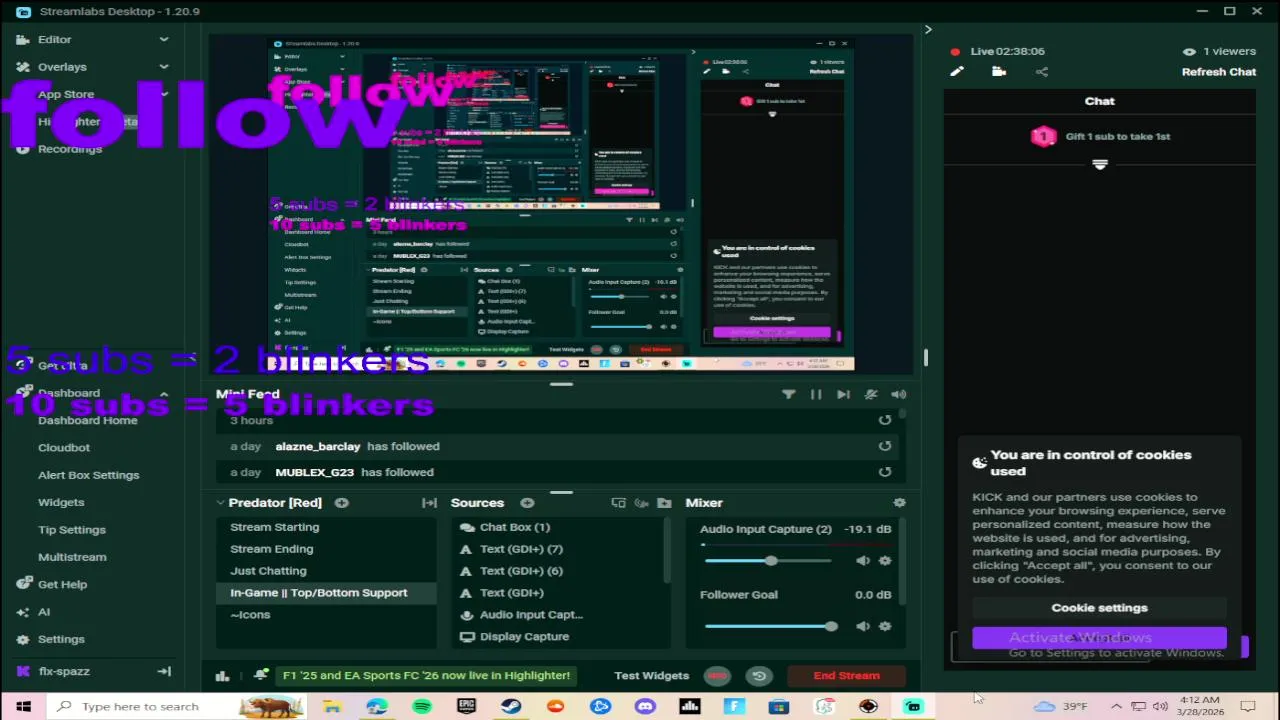This screenshot has width=1280, height=720.
Task: Click the edit stream info pencil icon
Action: pyautogui.click(x=957, y=71)
